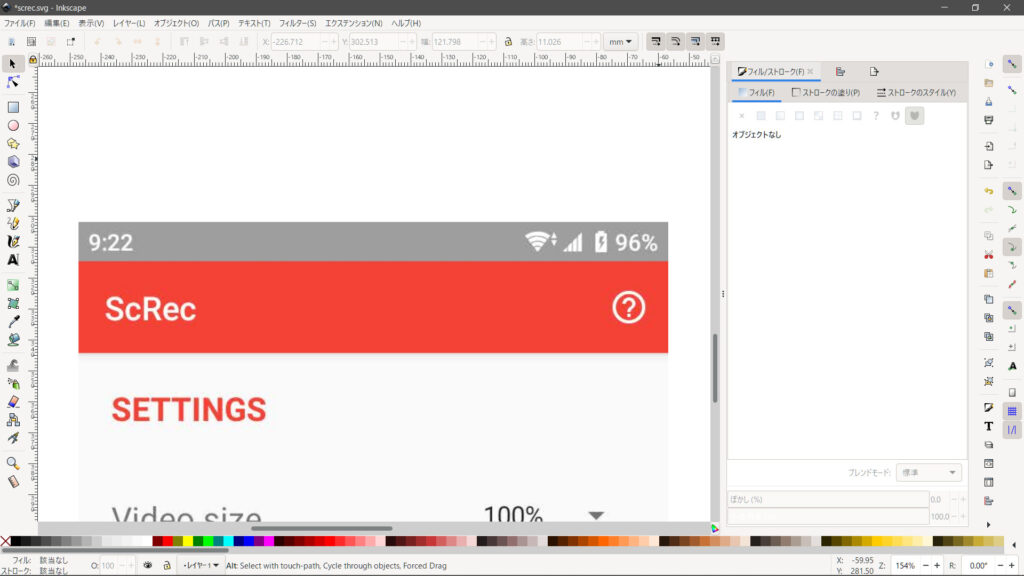Open the 編集(E) menu
Viewport: 1024px width, 576px height.
tap(57, 23)
